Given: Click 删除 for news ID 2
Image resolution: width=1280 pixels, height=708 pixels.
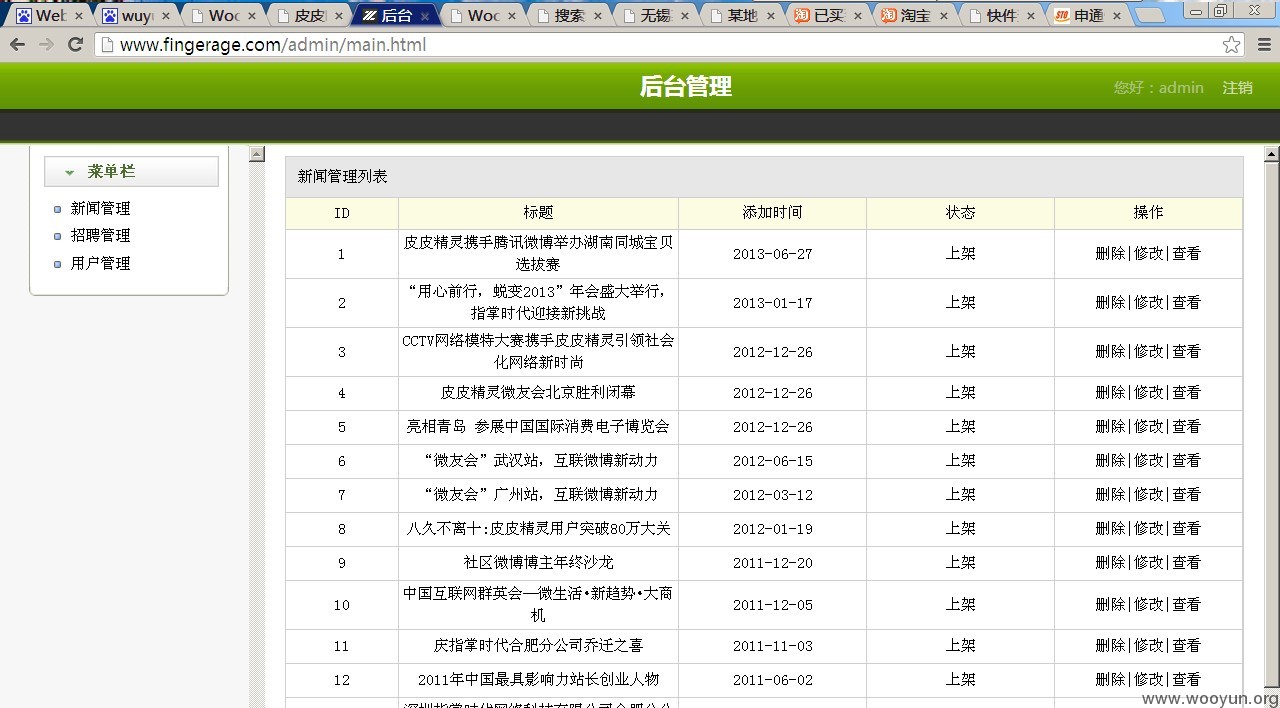Looking at the screenshot, I should (x=1110, y=302).
